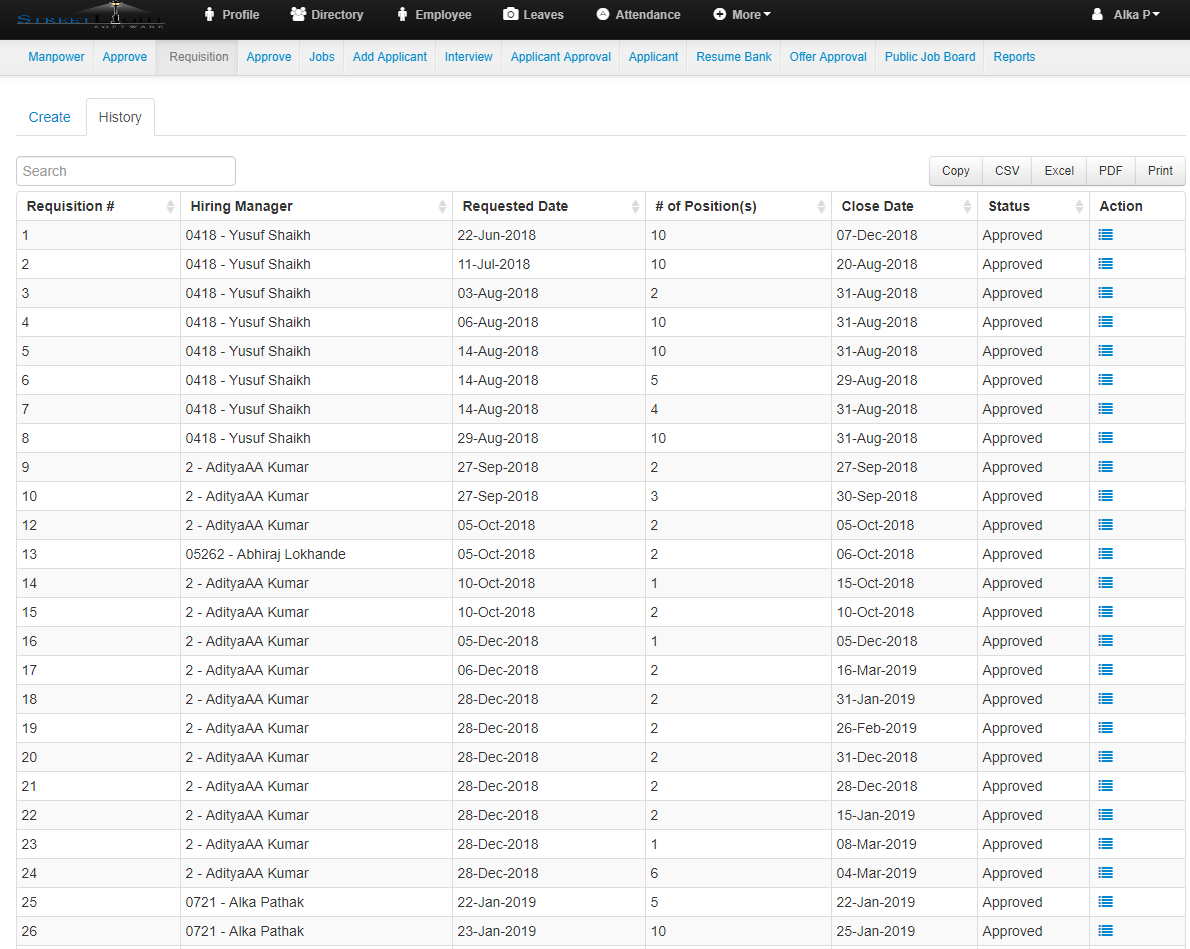Click action icon in requisition 5 row
The width and height of the screenshot is (1190, 949).
point(1105,351)
